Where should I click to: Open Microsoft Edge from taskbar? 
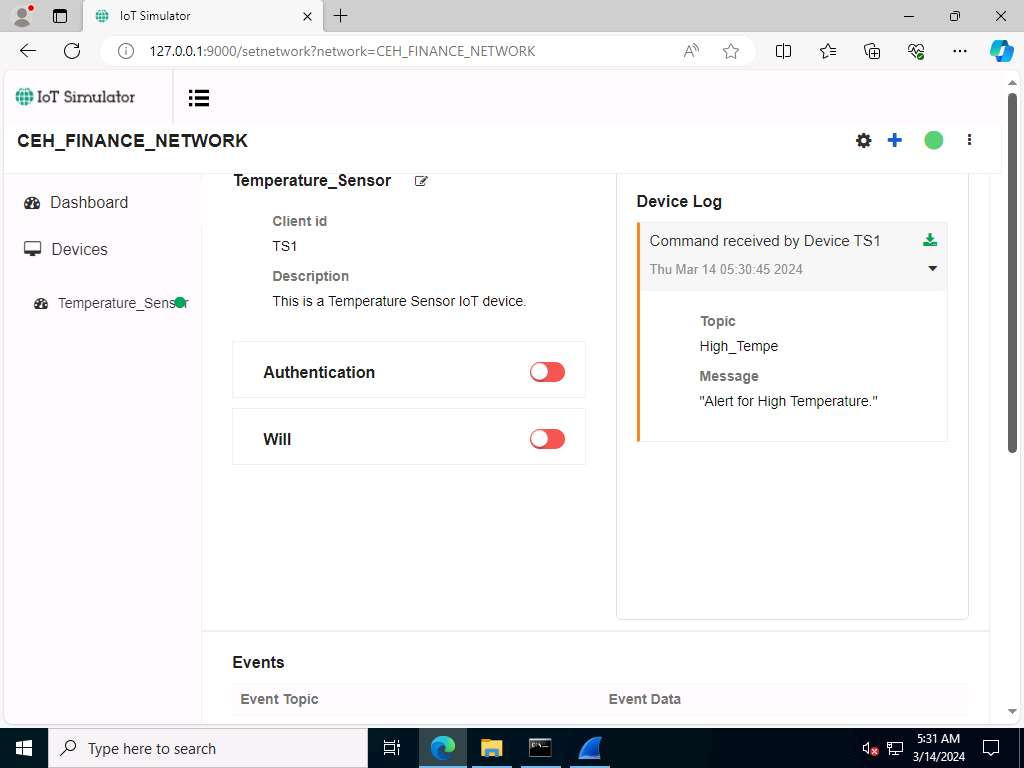tap(442, 748)
